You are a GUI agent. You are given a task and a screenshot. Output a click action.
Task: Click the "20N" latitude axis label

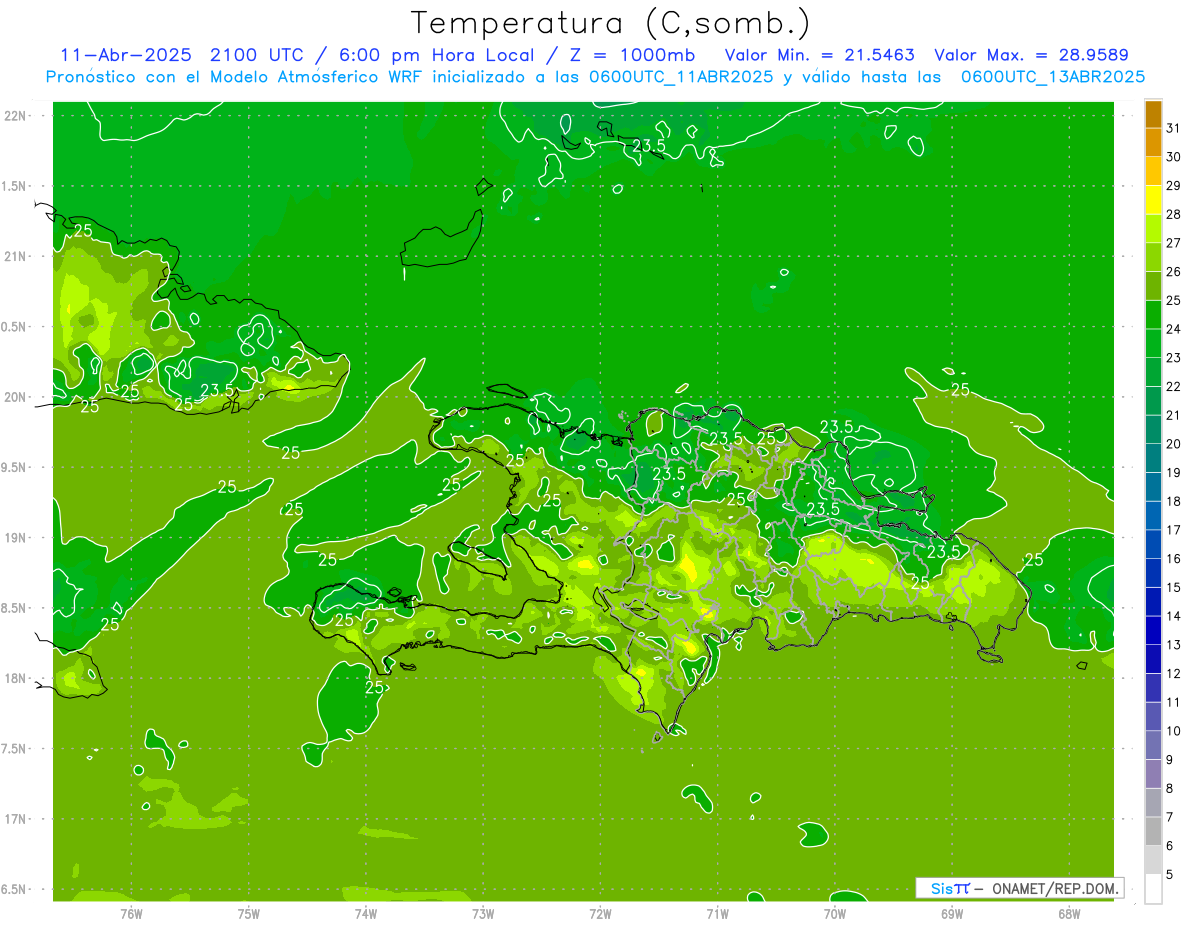[x=16, y=397]
